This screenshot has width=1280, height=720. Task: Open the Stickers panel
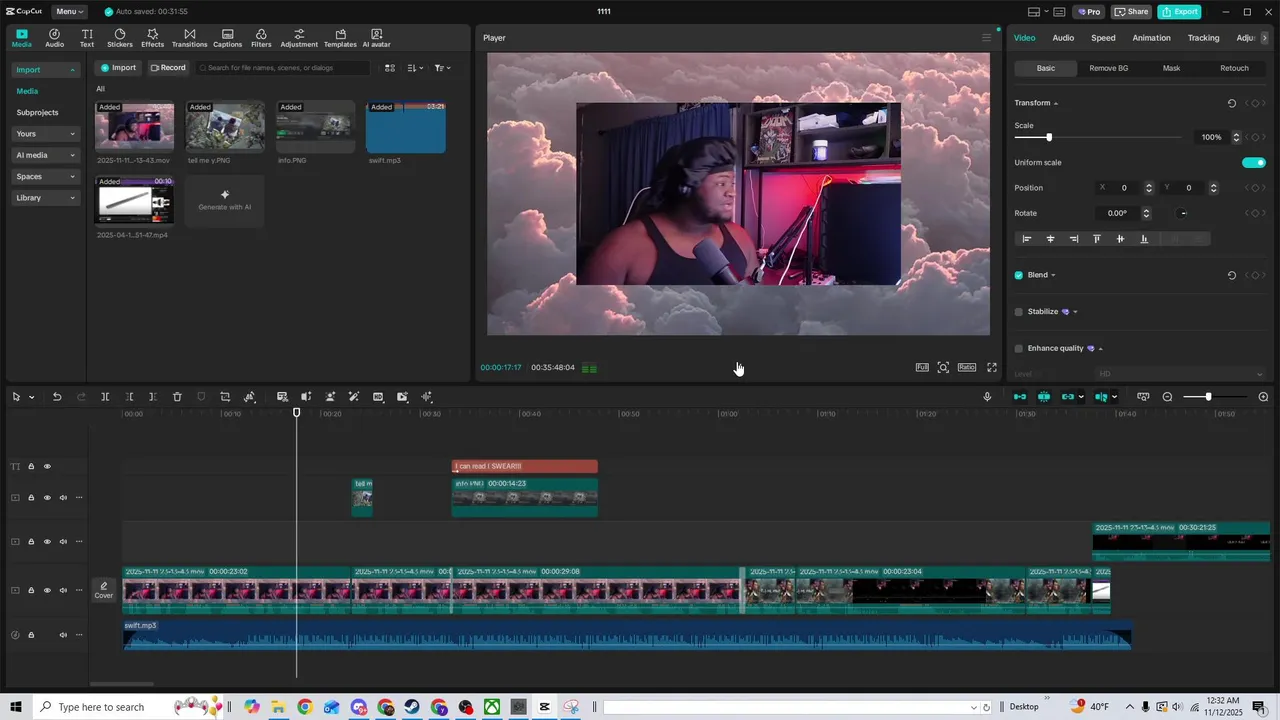(119, 38)
